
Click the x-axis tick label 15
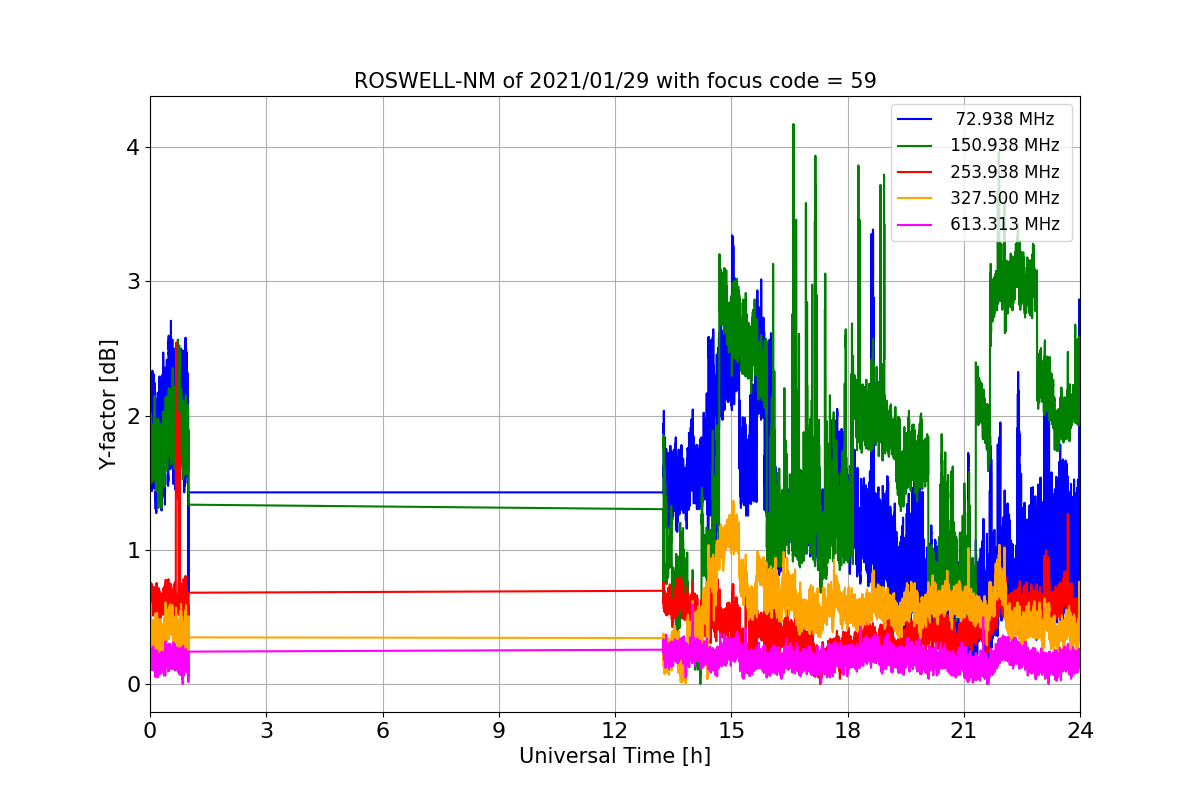731,730
